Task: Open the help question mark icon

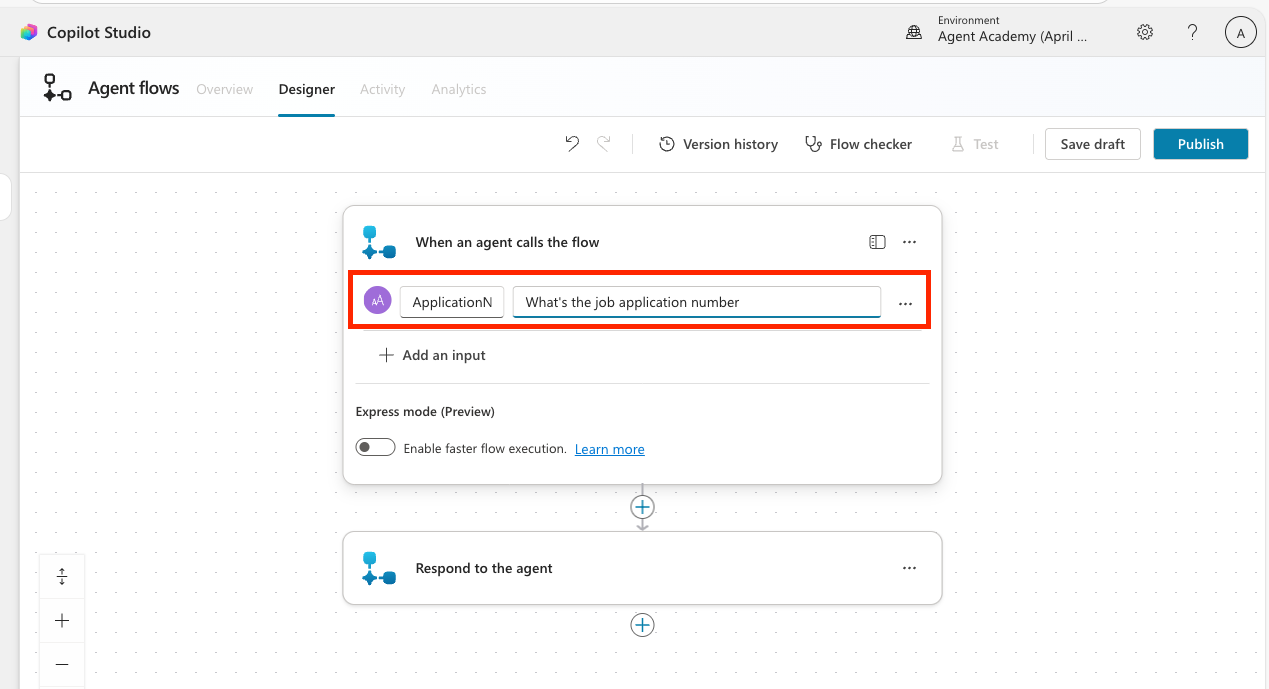Action: point(1192,32)
